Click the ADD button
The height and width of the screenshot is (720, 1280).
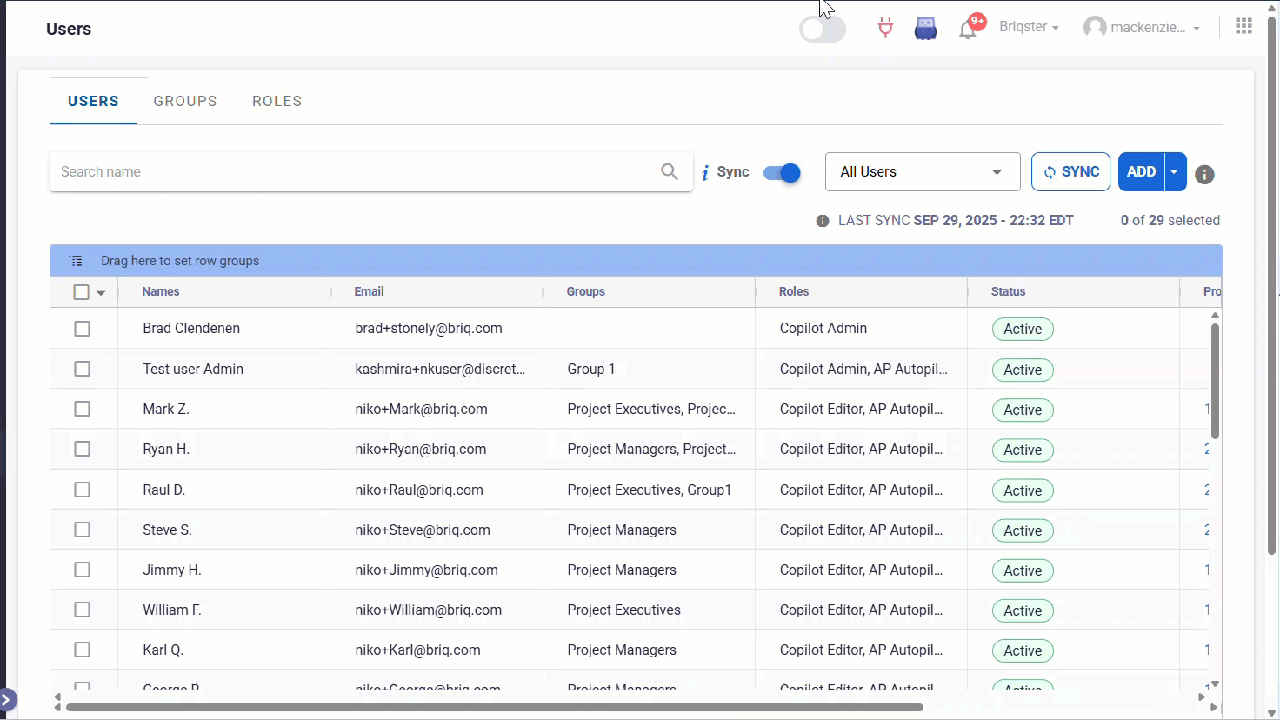(1141, 172)
